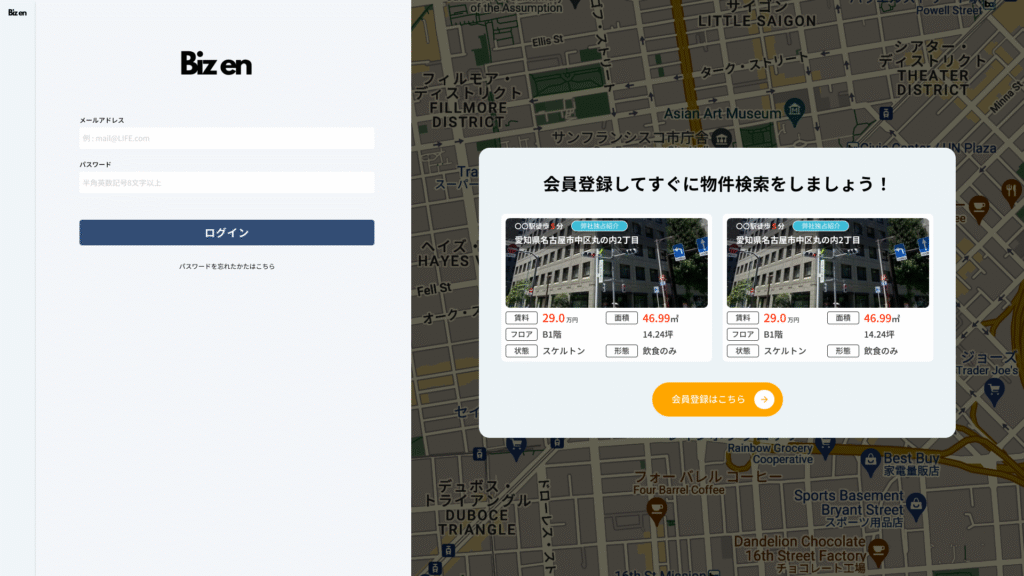Click the small Bizen logo in top-left corner
The width and height of the screenshot is (1024, 576).
click(x=17, y=13)
